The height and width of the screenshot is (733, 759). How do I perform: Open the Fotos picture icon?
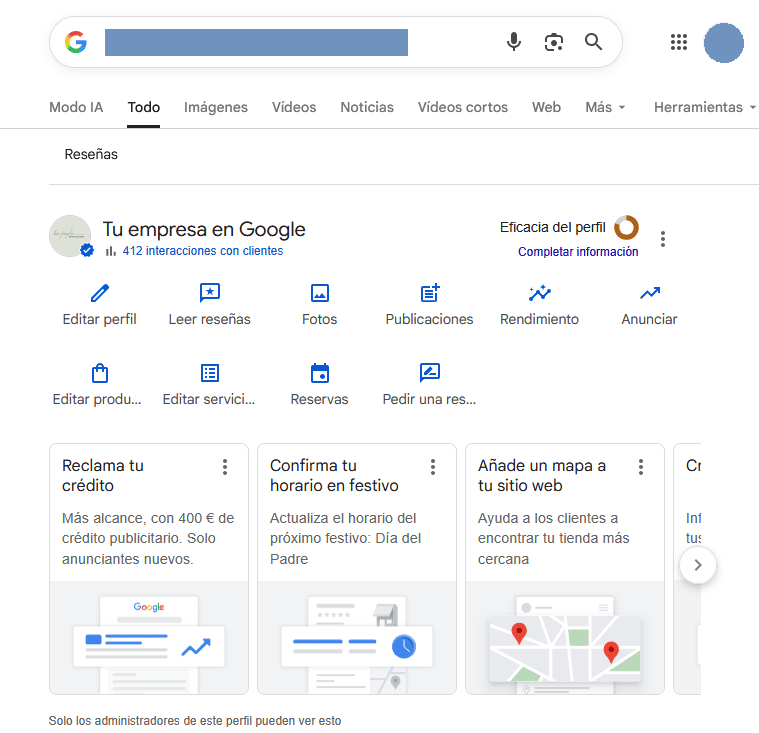319,293
